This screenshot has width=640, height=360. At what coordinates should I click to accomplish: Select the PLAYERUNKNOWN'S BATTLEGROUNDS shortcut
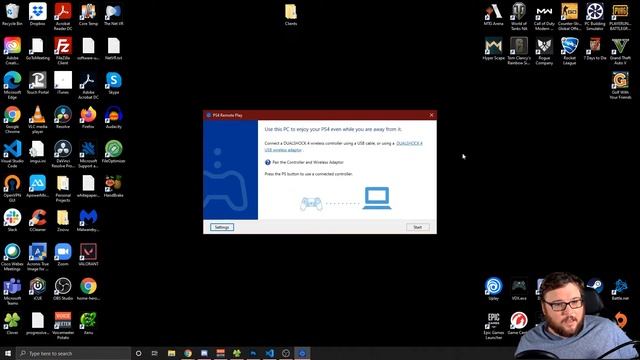620,16
